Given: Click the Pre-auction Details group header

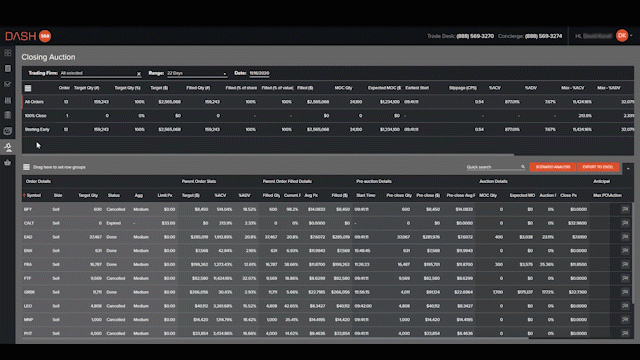Looking at the screenshot, I should click(374, 181).
